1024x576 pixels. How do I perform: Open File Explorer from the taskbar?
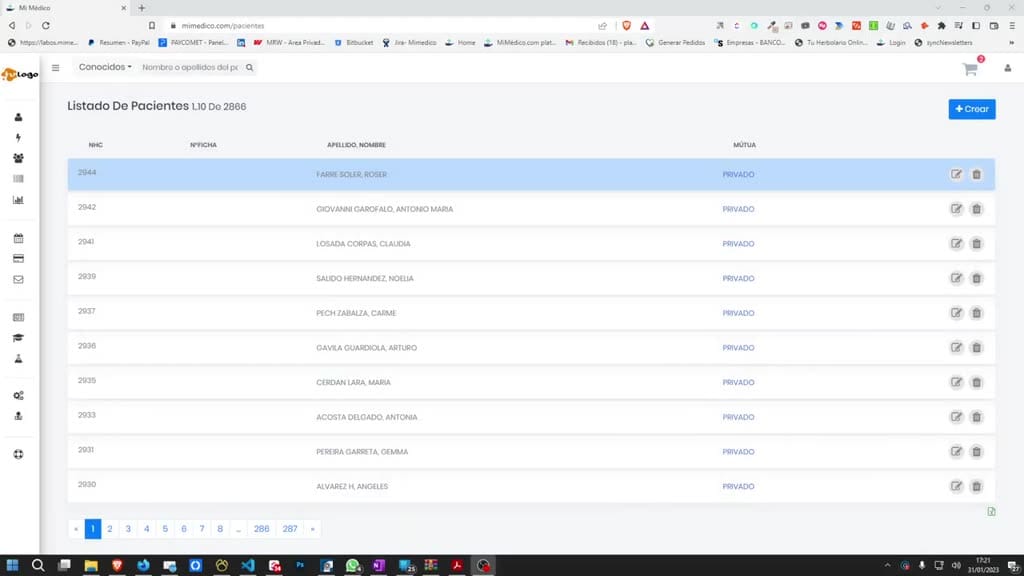click(91, 565)
